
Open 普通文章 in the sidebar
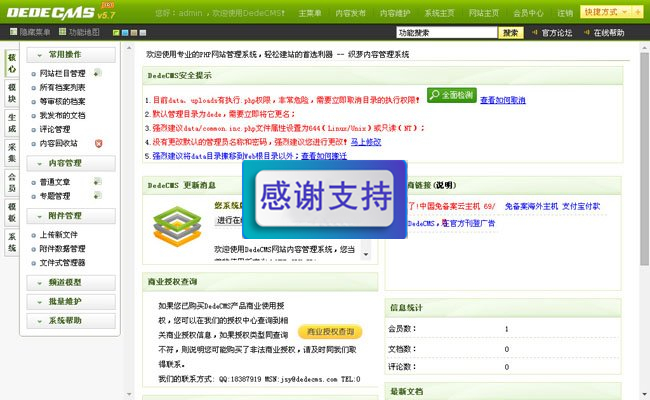55,182
